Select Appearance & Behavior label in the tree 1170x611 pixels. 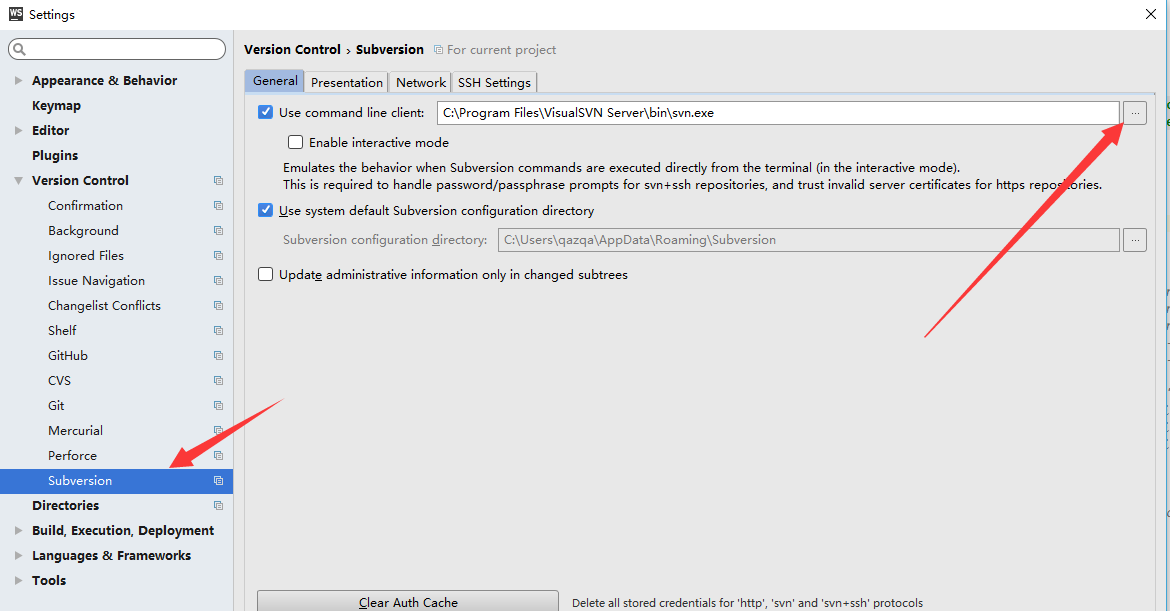104,81
